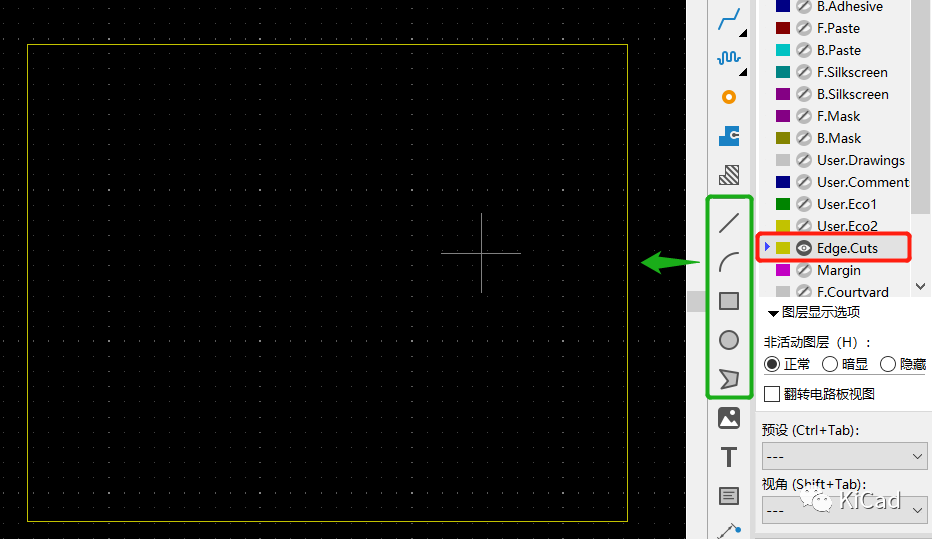Toggle visibility of B.Silkscreen layer
This screenshot has width=932, height=539.
point(804,94)
